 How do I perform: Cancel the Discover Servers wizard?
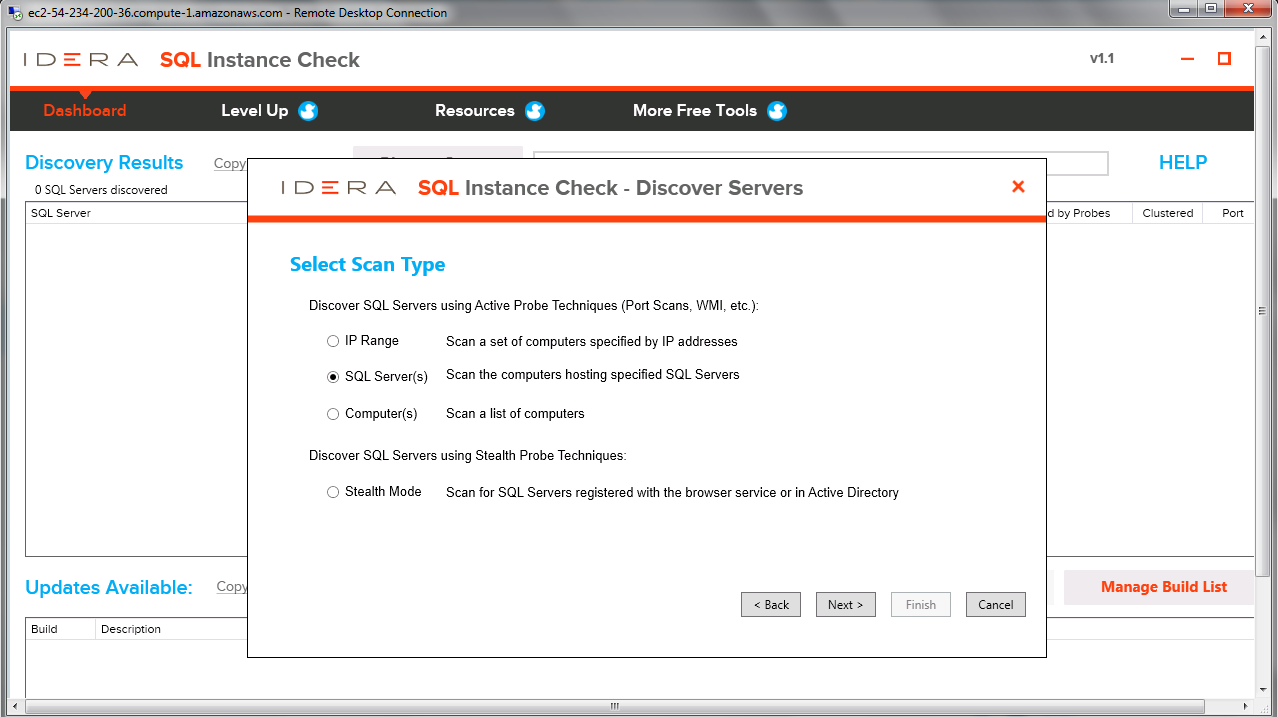pos(995,604)
